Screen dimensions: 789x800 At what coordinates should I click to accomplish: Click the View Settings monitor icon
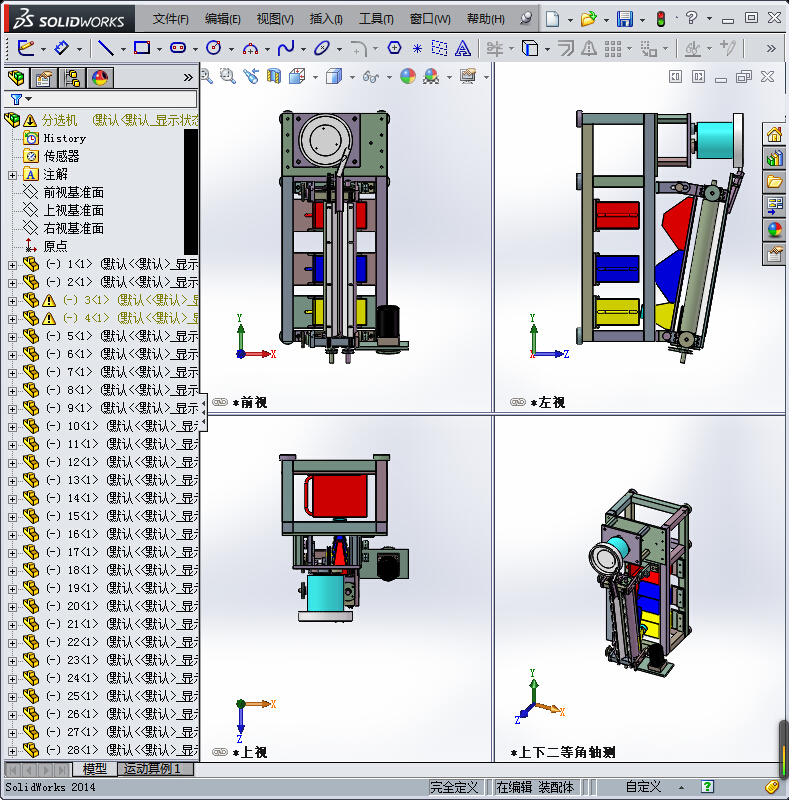(x=468, y=77)
